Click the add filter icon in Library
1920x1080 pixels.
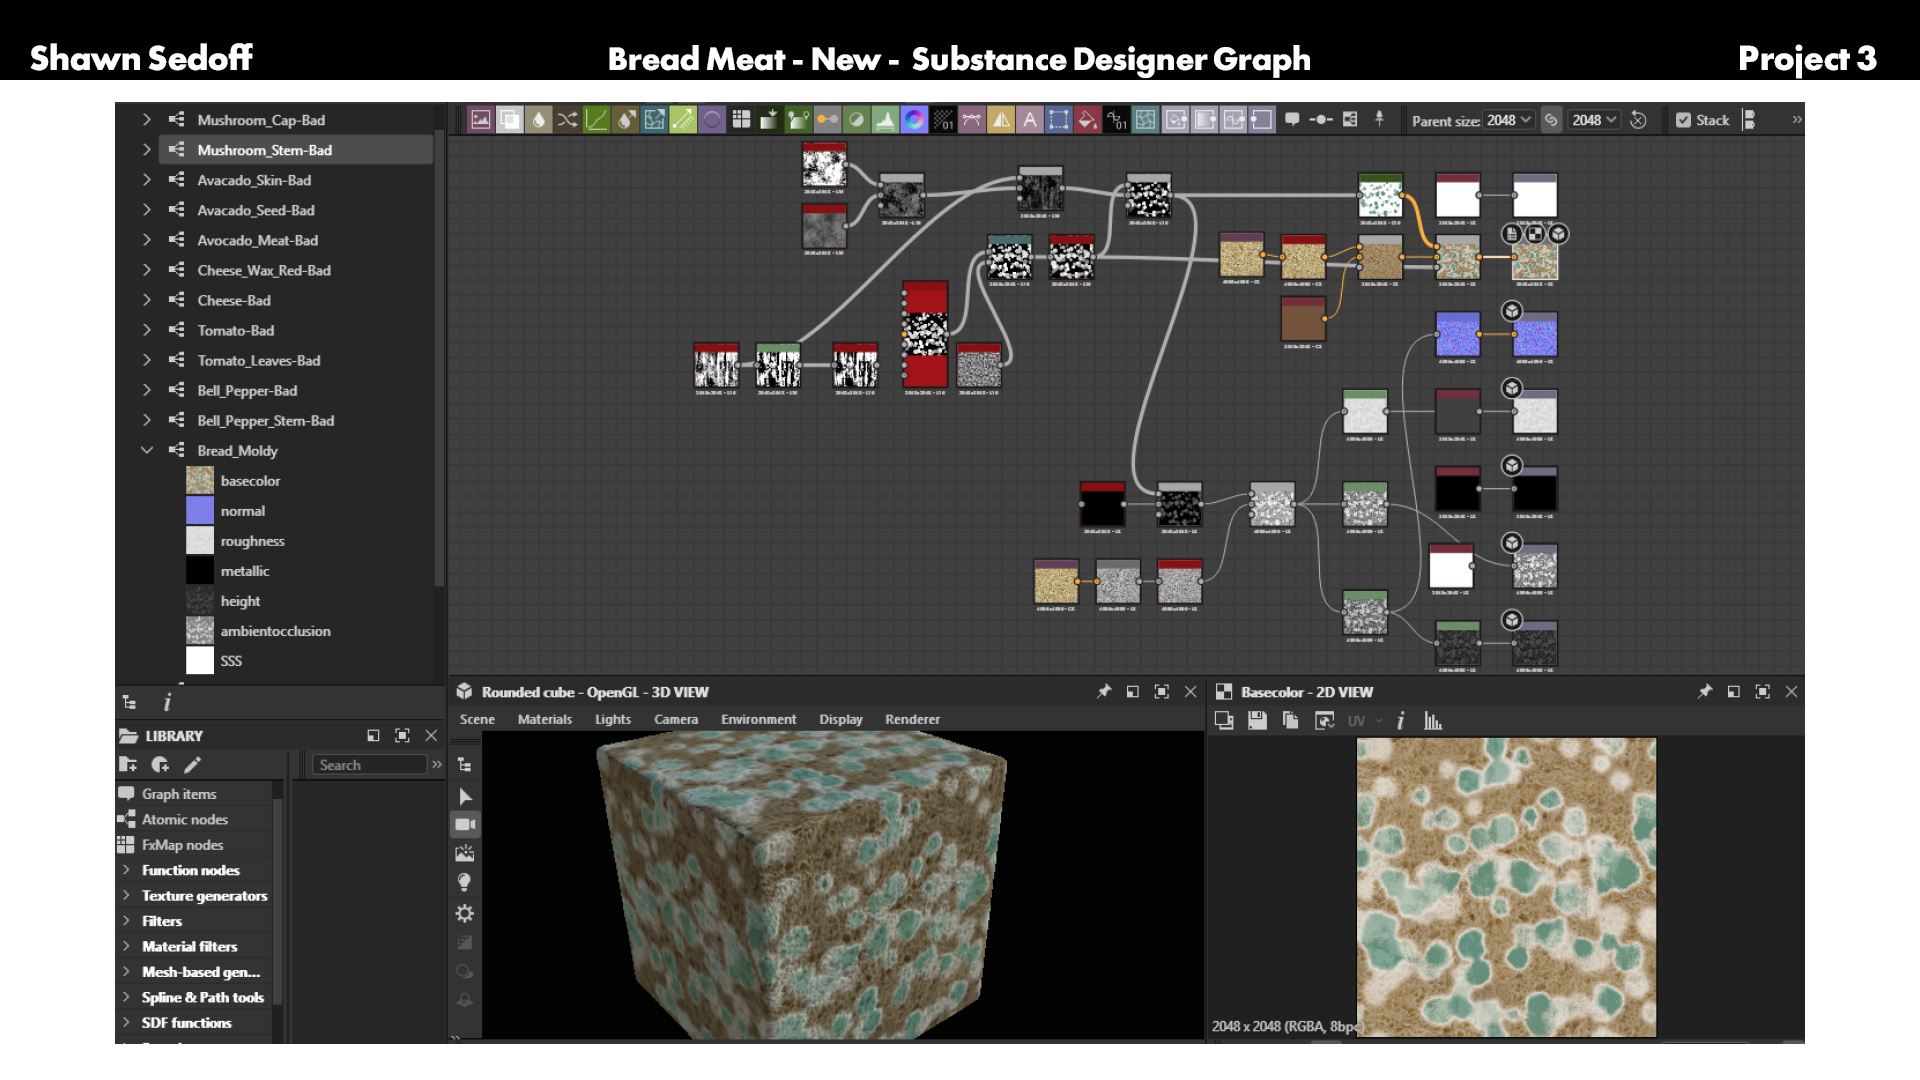point(160,765)
